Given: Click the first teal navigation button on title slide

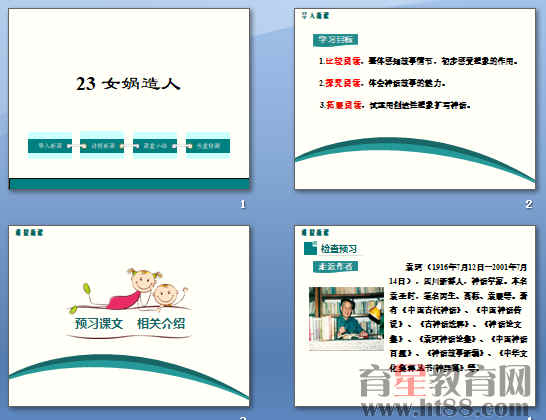Looking at the screenshot, I should [x=50, y=146].
